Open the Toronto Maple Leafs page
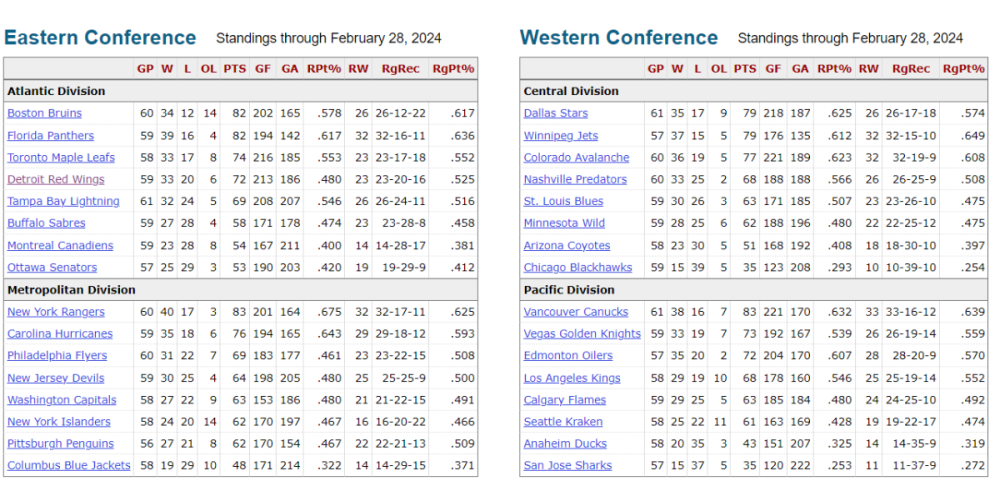Image resolution: width=1000 pixels, height=491 pixels. tap(61, 158)
